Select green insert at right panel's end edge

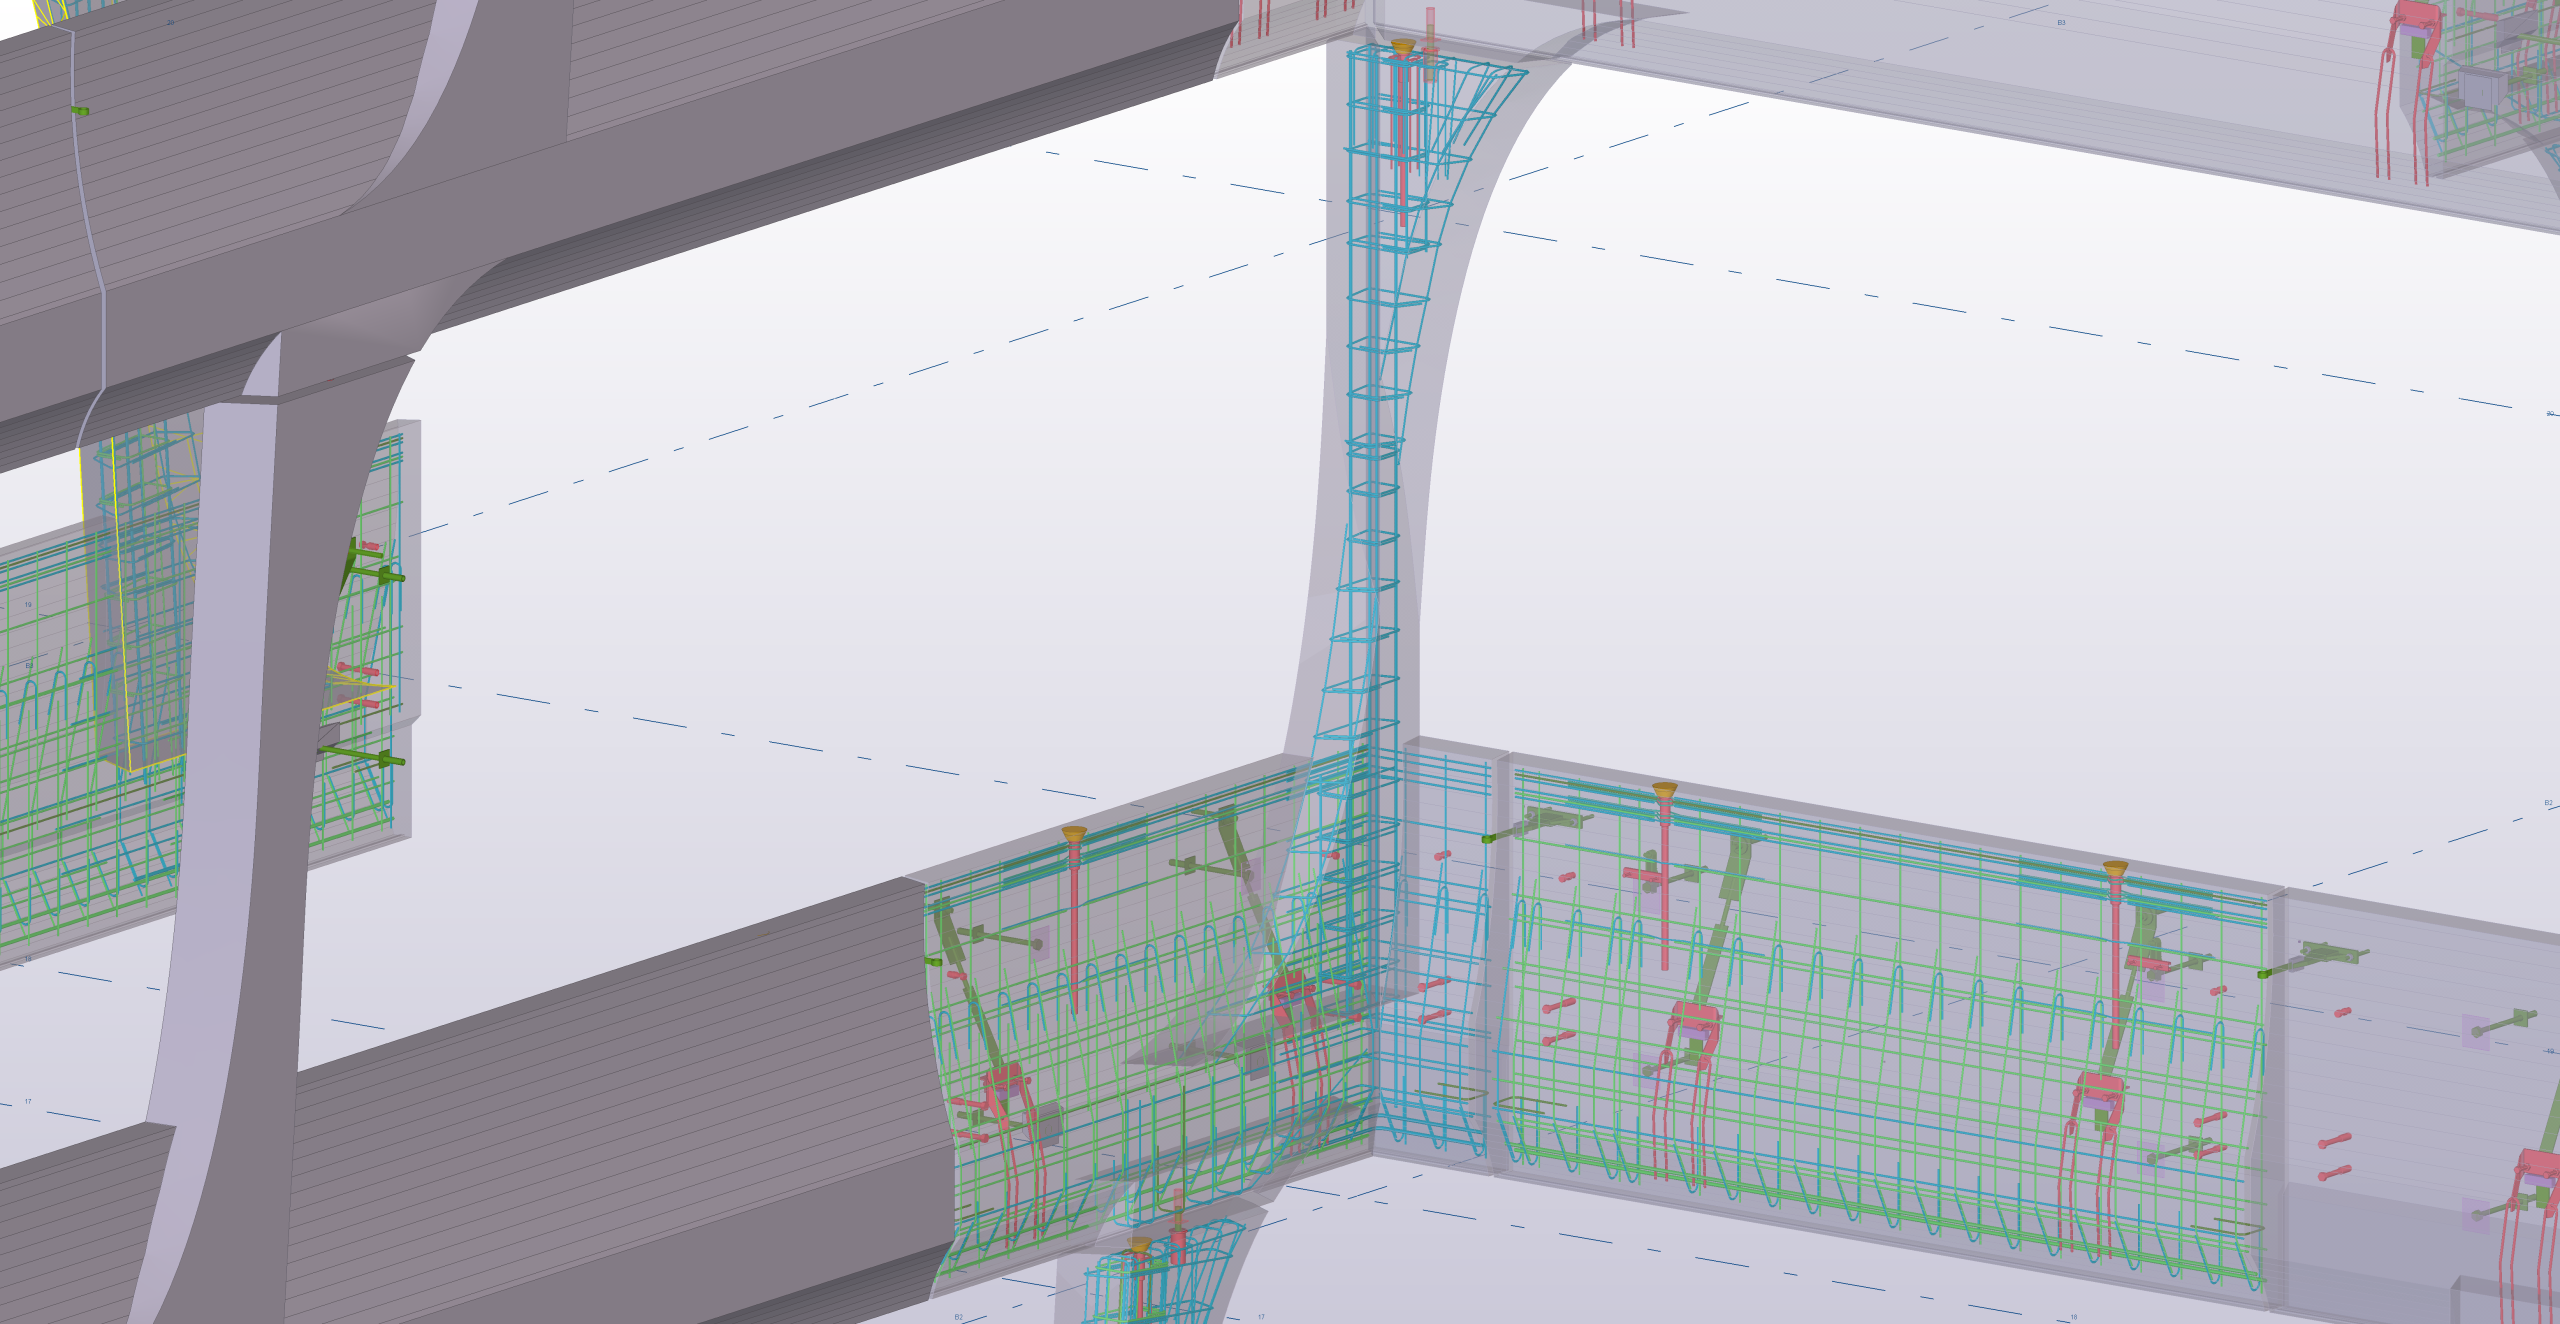[2264, 973]
